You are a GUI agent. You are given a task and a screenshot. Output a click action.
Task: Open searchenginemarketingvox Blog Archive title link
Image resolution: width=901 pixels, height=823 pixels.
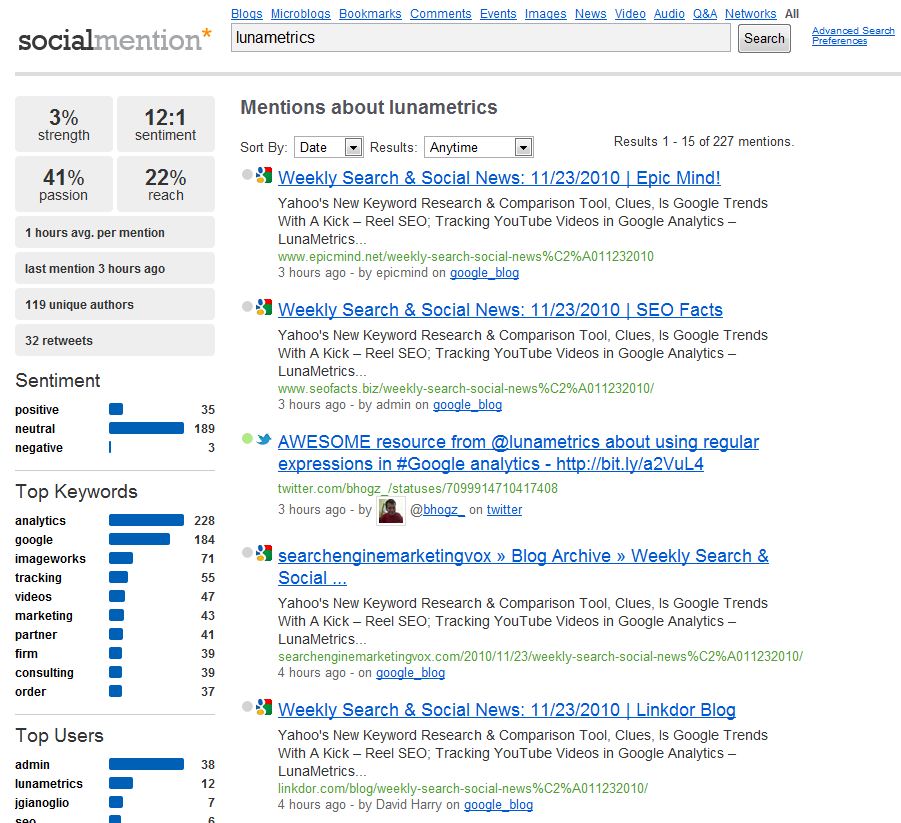tap(523, 567)
